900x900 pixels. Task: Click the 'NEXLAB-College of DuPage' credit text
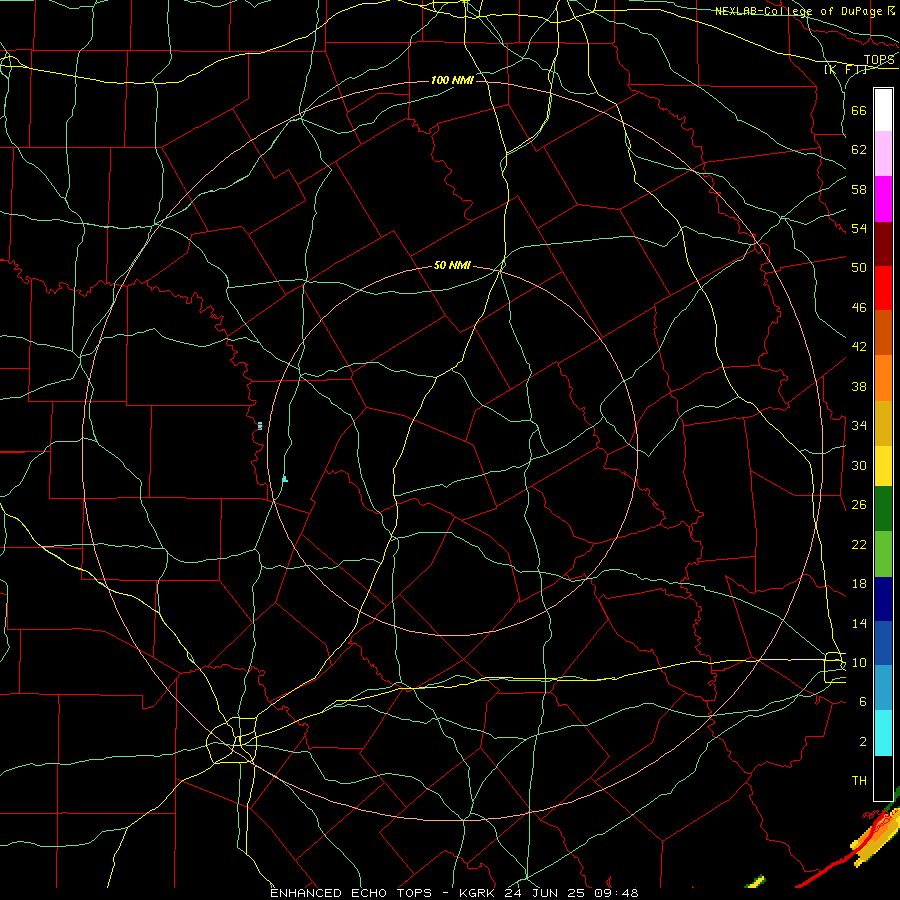pos(798,11)
